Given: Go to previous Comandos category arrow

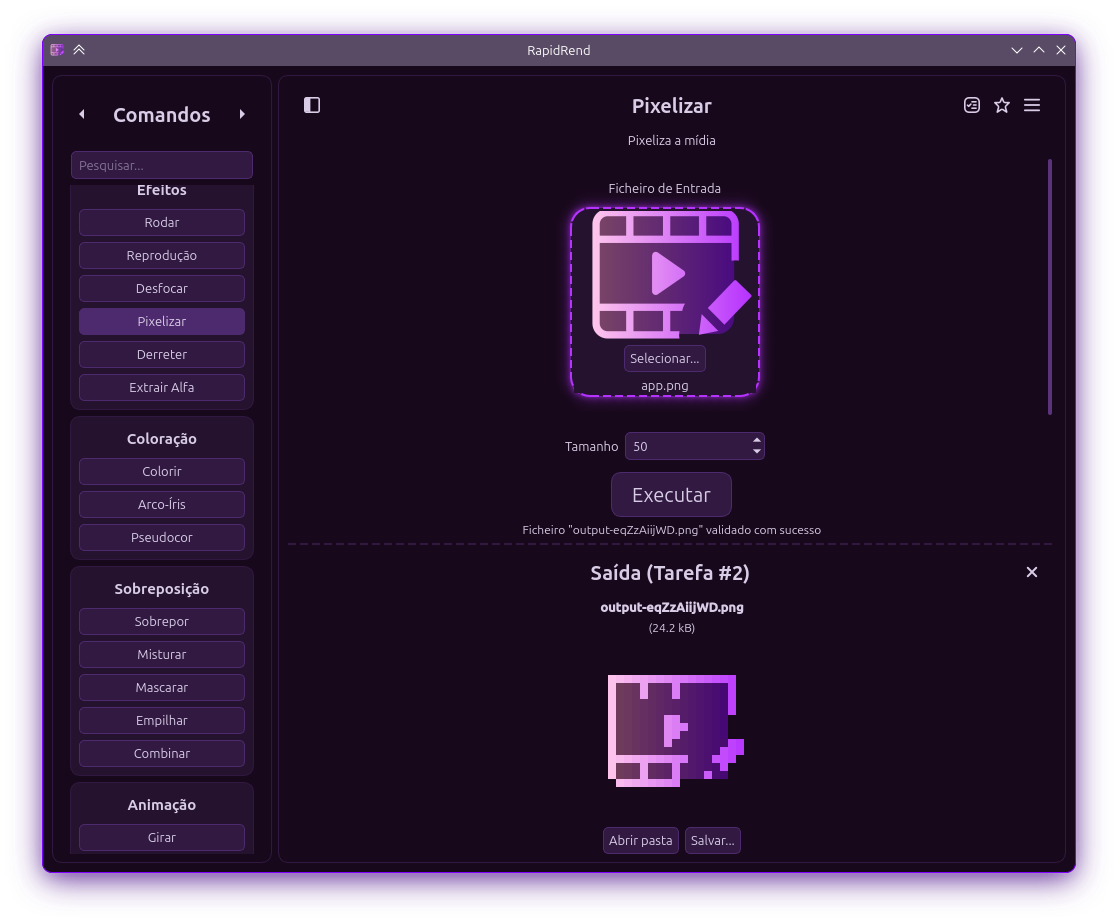Looking at the screenshot, I should (x=82, y=114).
